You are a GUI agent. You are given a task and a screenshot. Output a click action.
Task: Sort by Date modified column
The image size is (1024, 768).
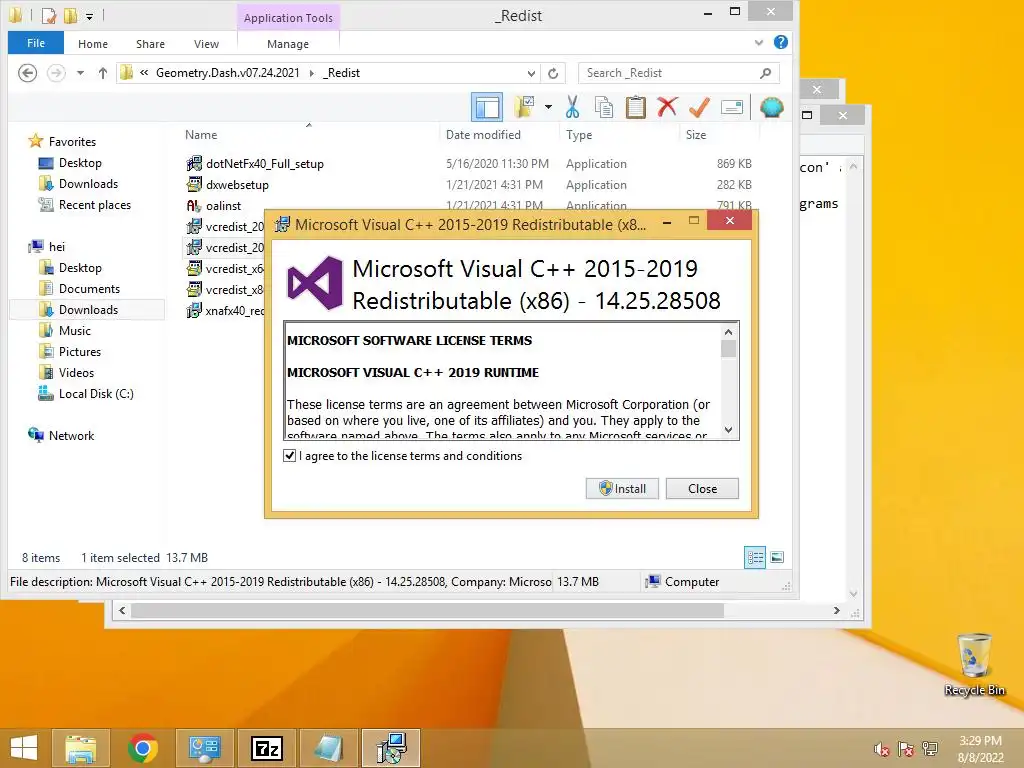(483, 135)
